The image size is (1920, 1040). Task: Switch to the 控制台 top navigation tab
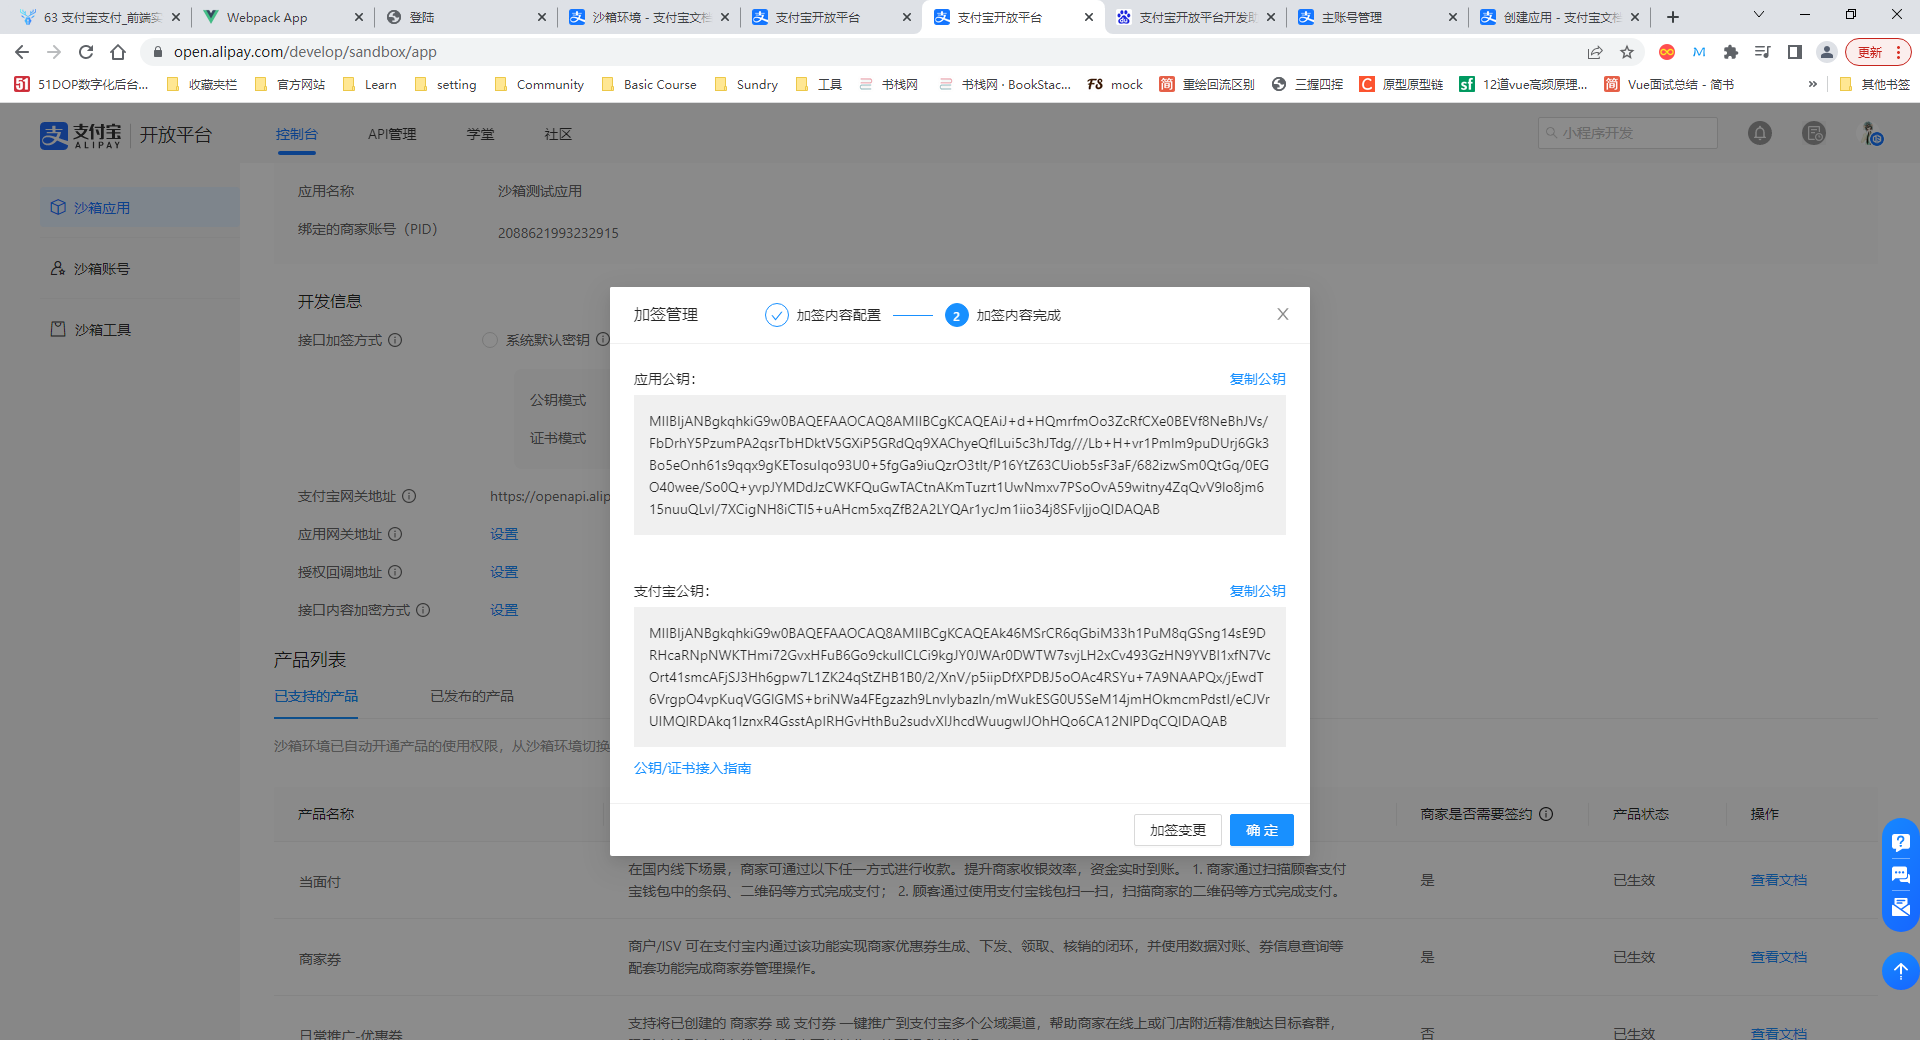296,134
